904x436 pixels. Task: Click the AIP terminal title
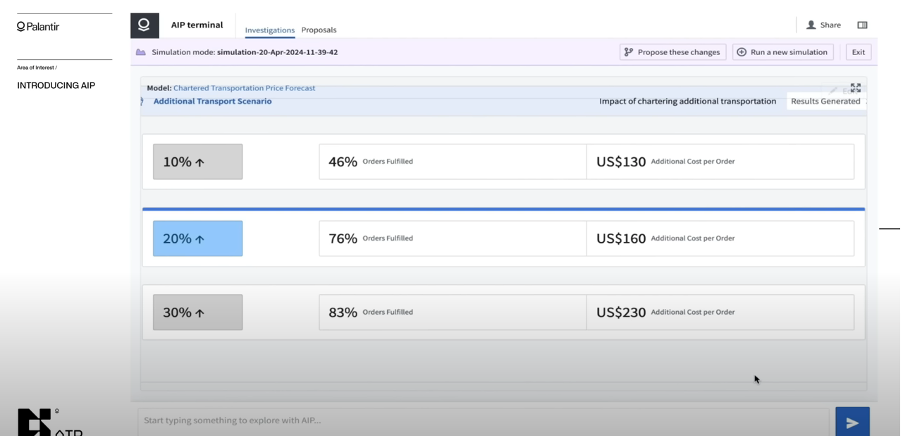click(197, 25)
